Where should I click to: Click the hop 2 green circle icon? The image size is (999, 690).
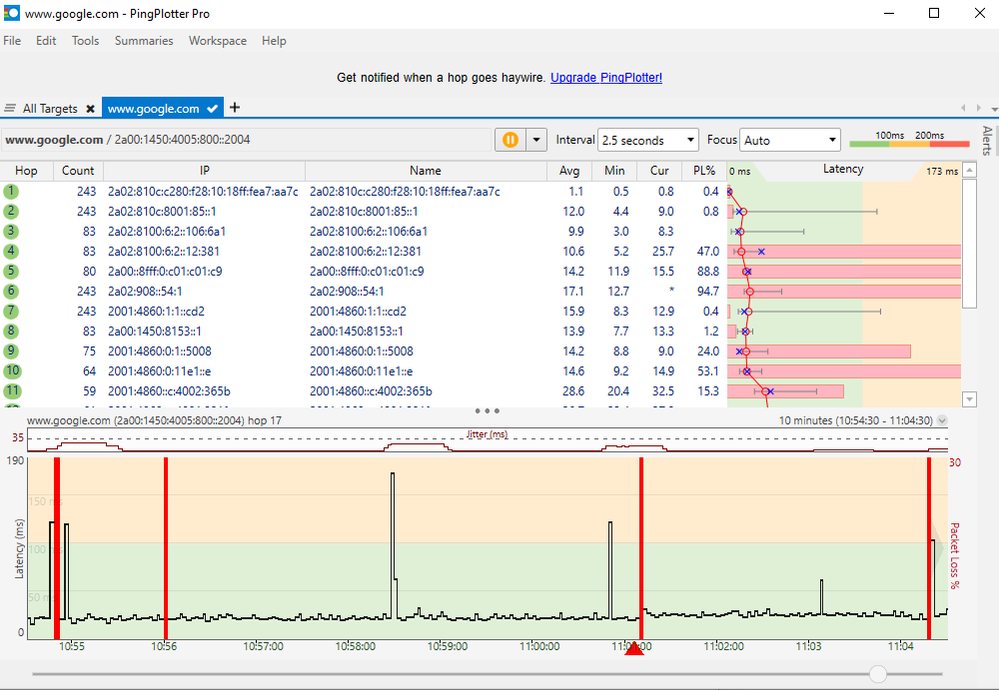click(x=11, y=211)
